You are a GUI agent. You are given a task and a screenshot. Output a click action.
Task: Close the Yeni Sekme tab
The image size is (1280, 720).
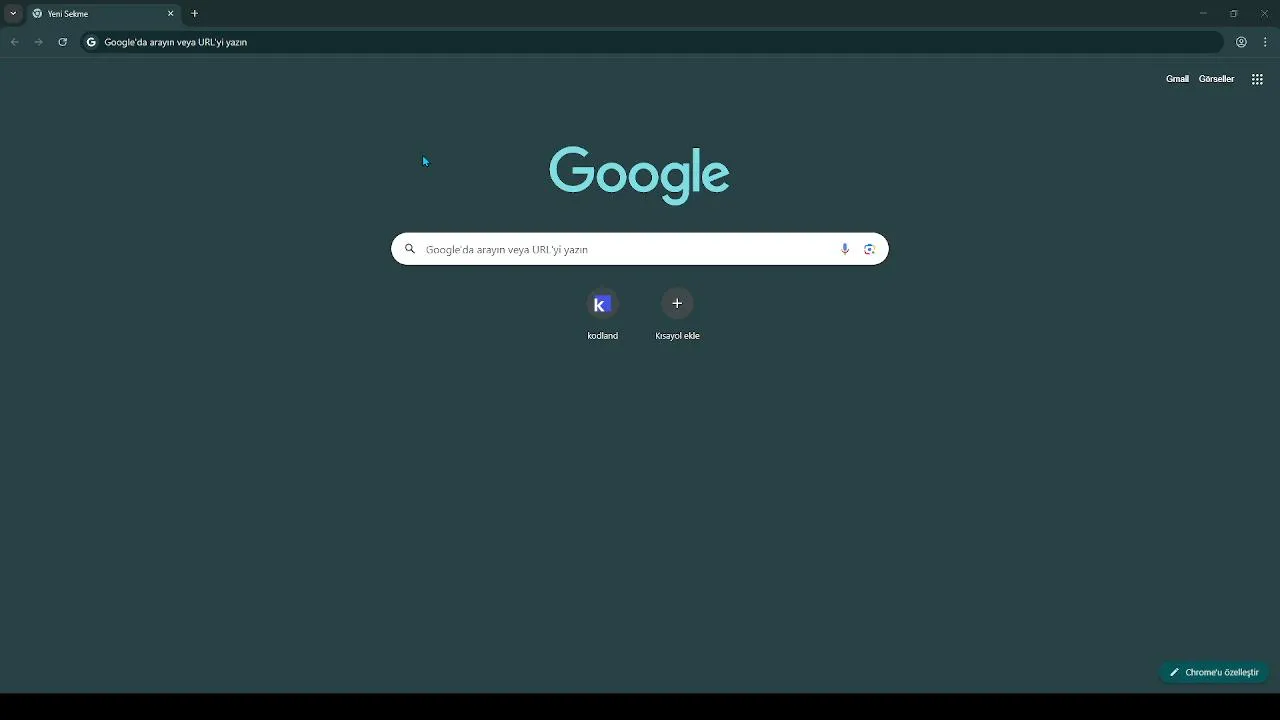pyautogui.click(x=171, y=14)
